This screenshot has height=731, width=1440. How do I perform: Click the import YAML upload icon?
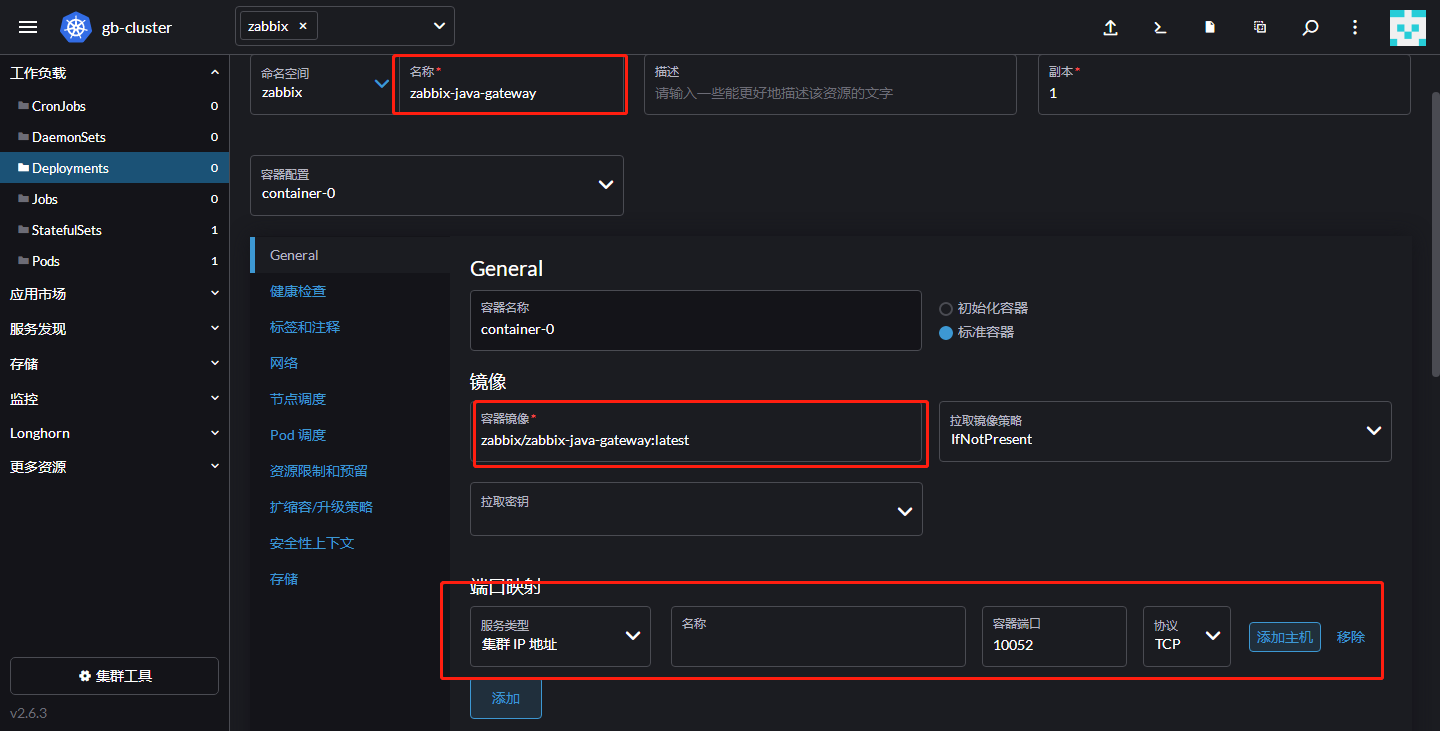point(1110,28)
